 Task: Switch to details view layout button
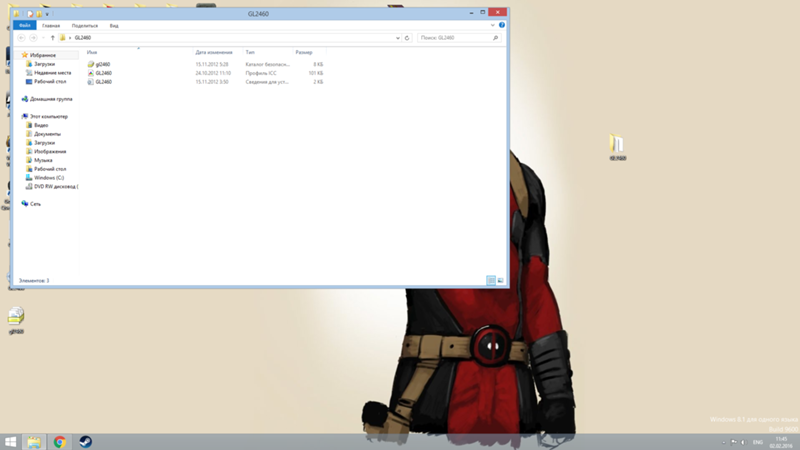click(x=491, y=281)
